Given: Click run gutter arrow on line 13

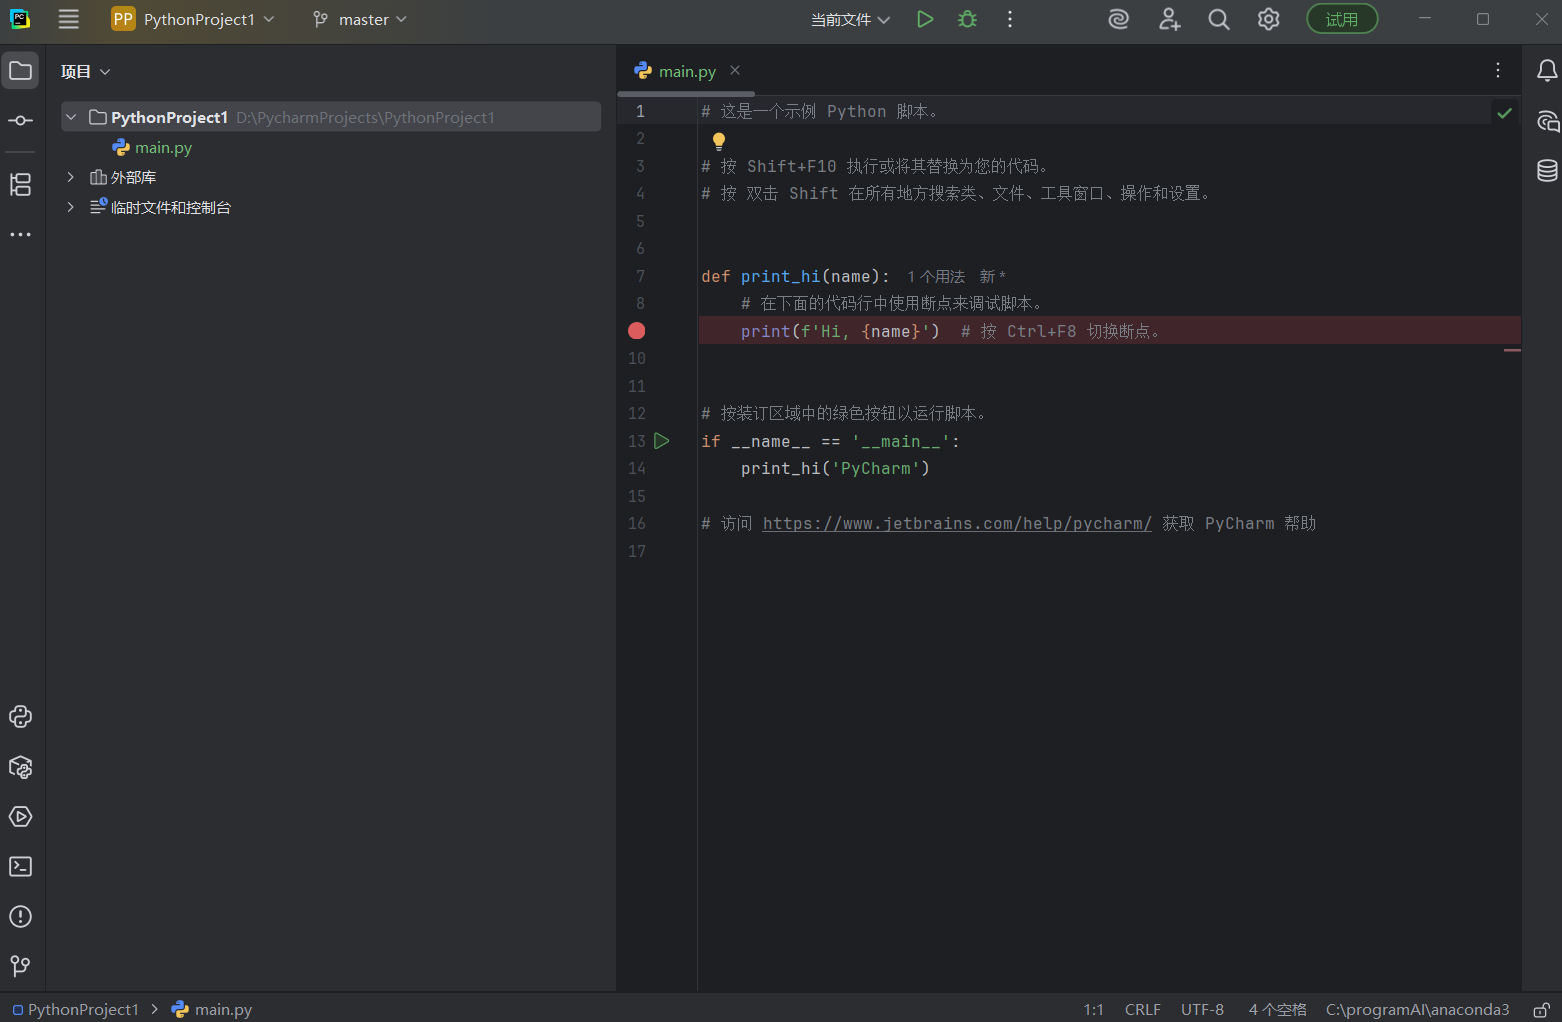Looking at the screenshot, I should pyautogui.click(x=661, y=441).
